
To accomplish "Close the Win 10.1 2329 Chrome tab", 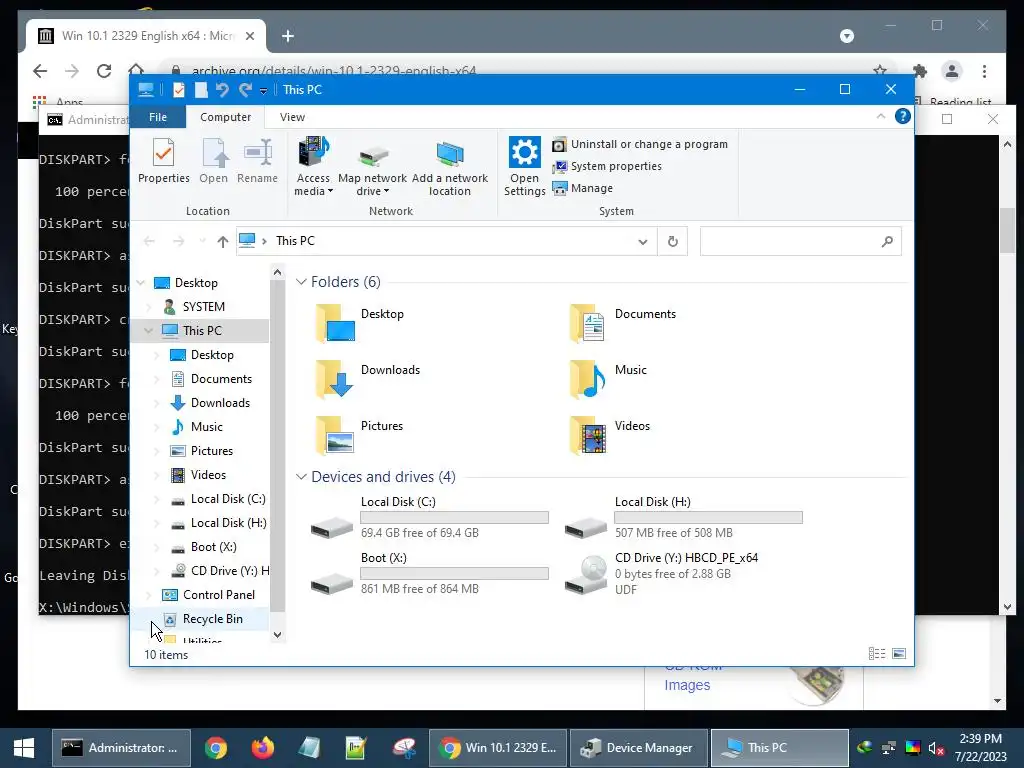I will (249, 36).
